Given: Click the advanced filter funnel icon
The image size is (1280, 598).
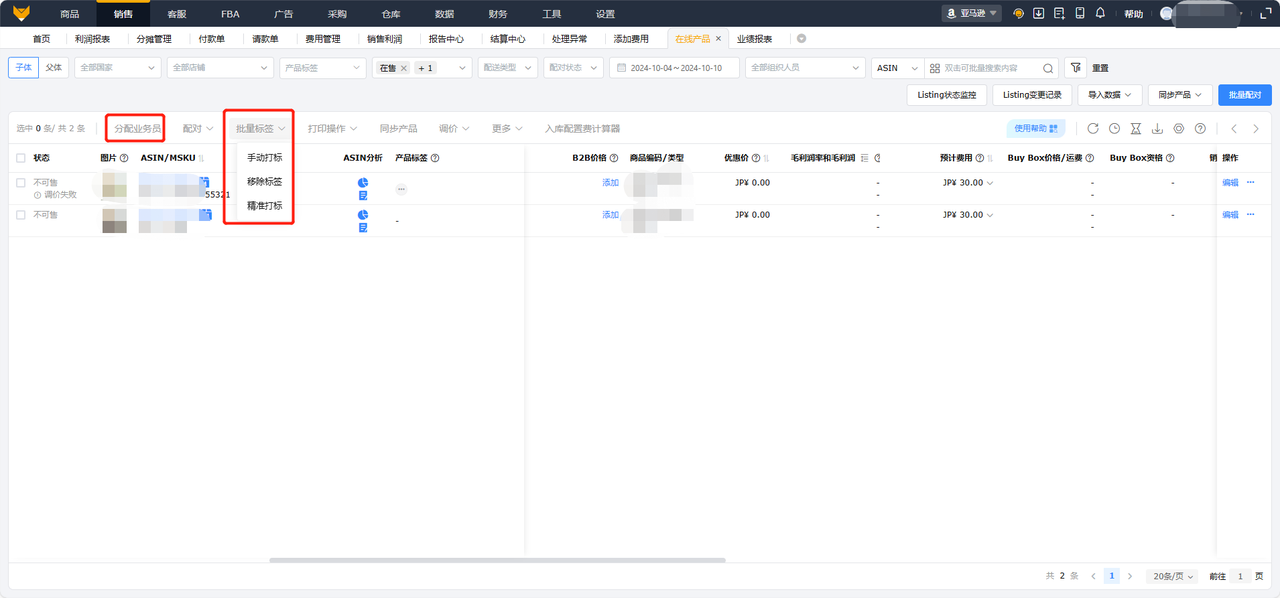Looking at the screenshot, I should (1075, 68).
